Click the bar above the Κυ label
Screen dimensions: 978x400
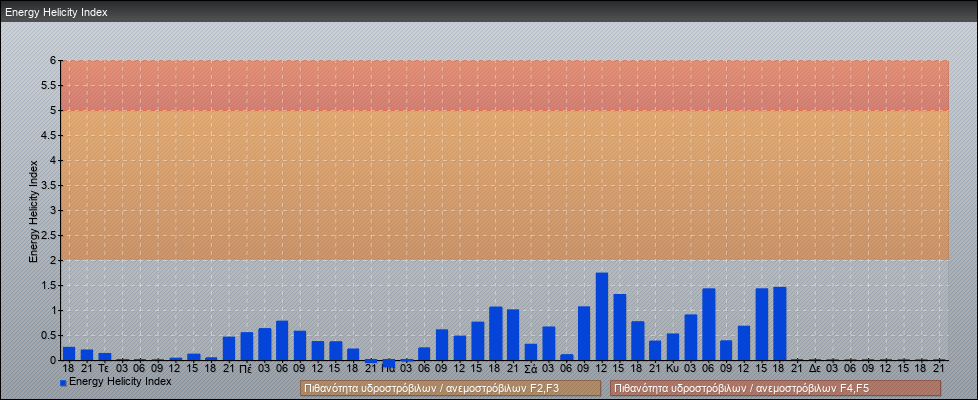tap(673, 347)
